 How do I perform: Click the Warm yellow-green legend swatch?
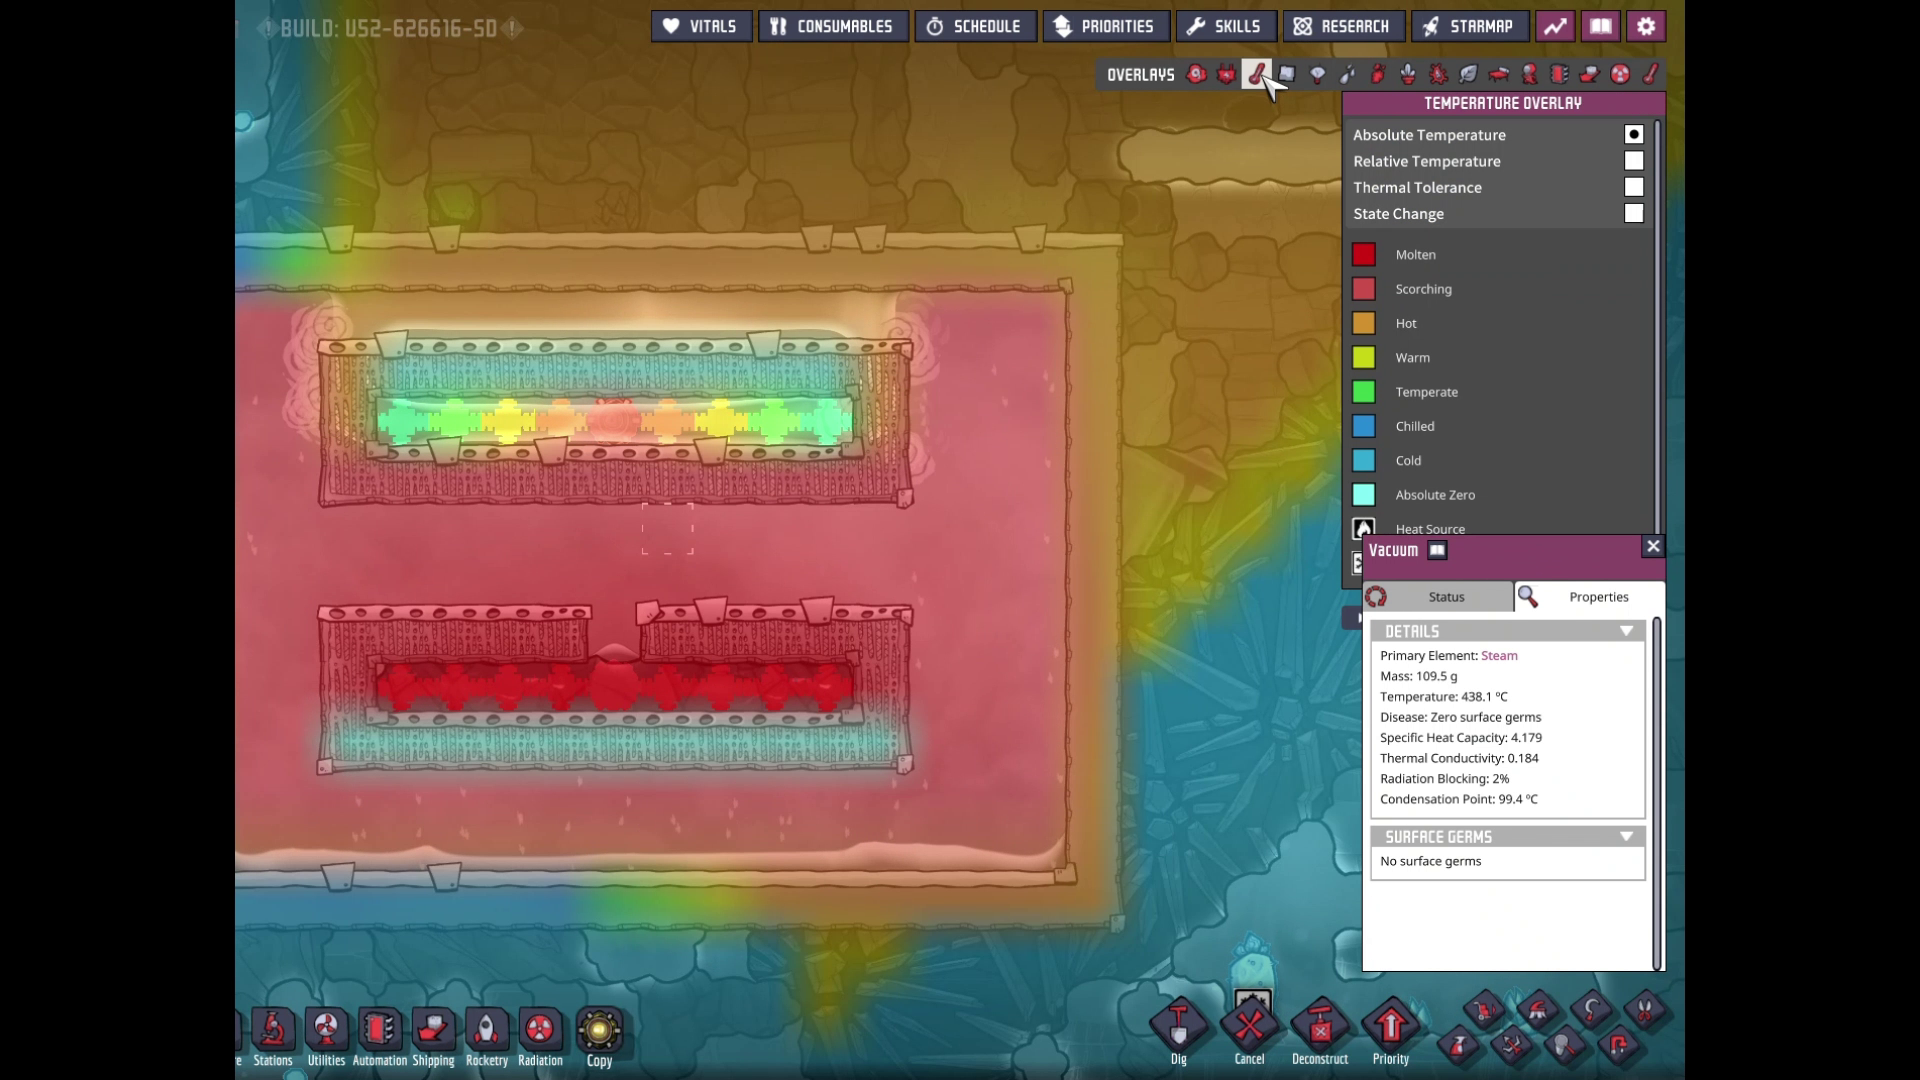(x=1364, y=357)
